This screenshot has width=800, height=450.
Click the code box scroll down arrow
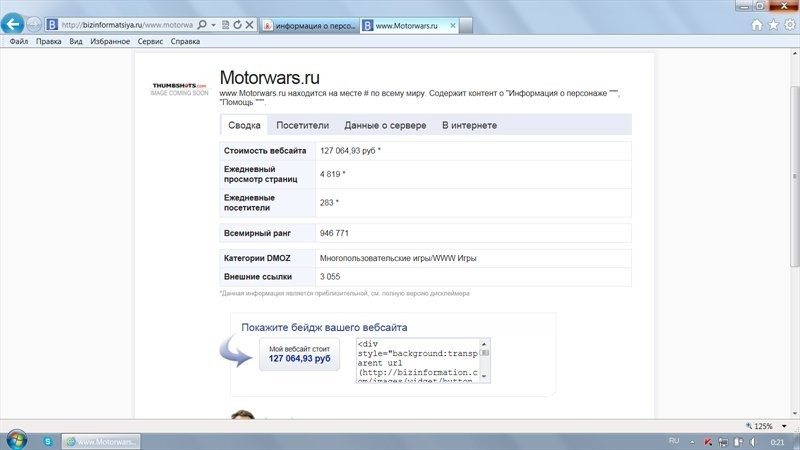click(x=485, y=377)
